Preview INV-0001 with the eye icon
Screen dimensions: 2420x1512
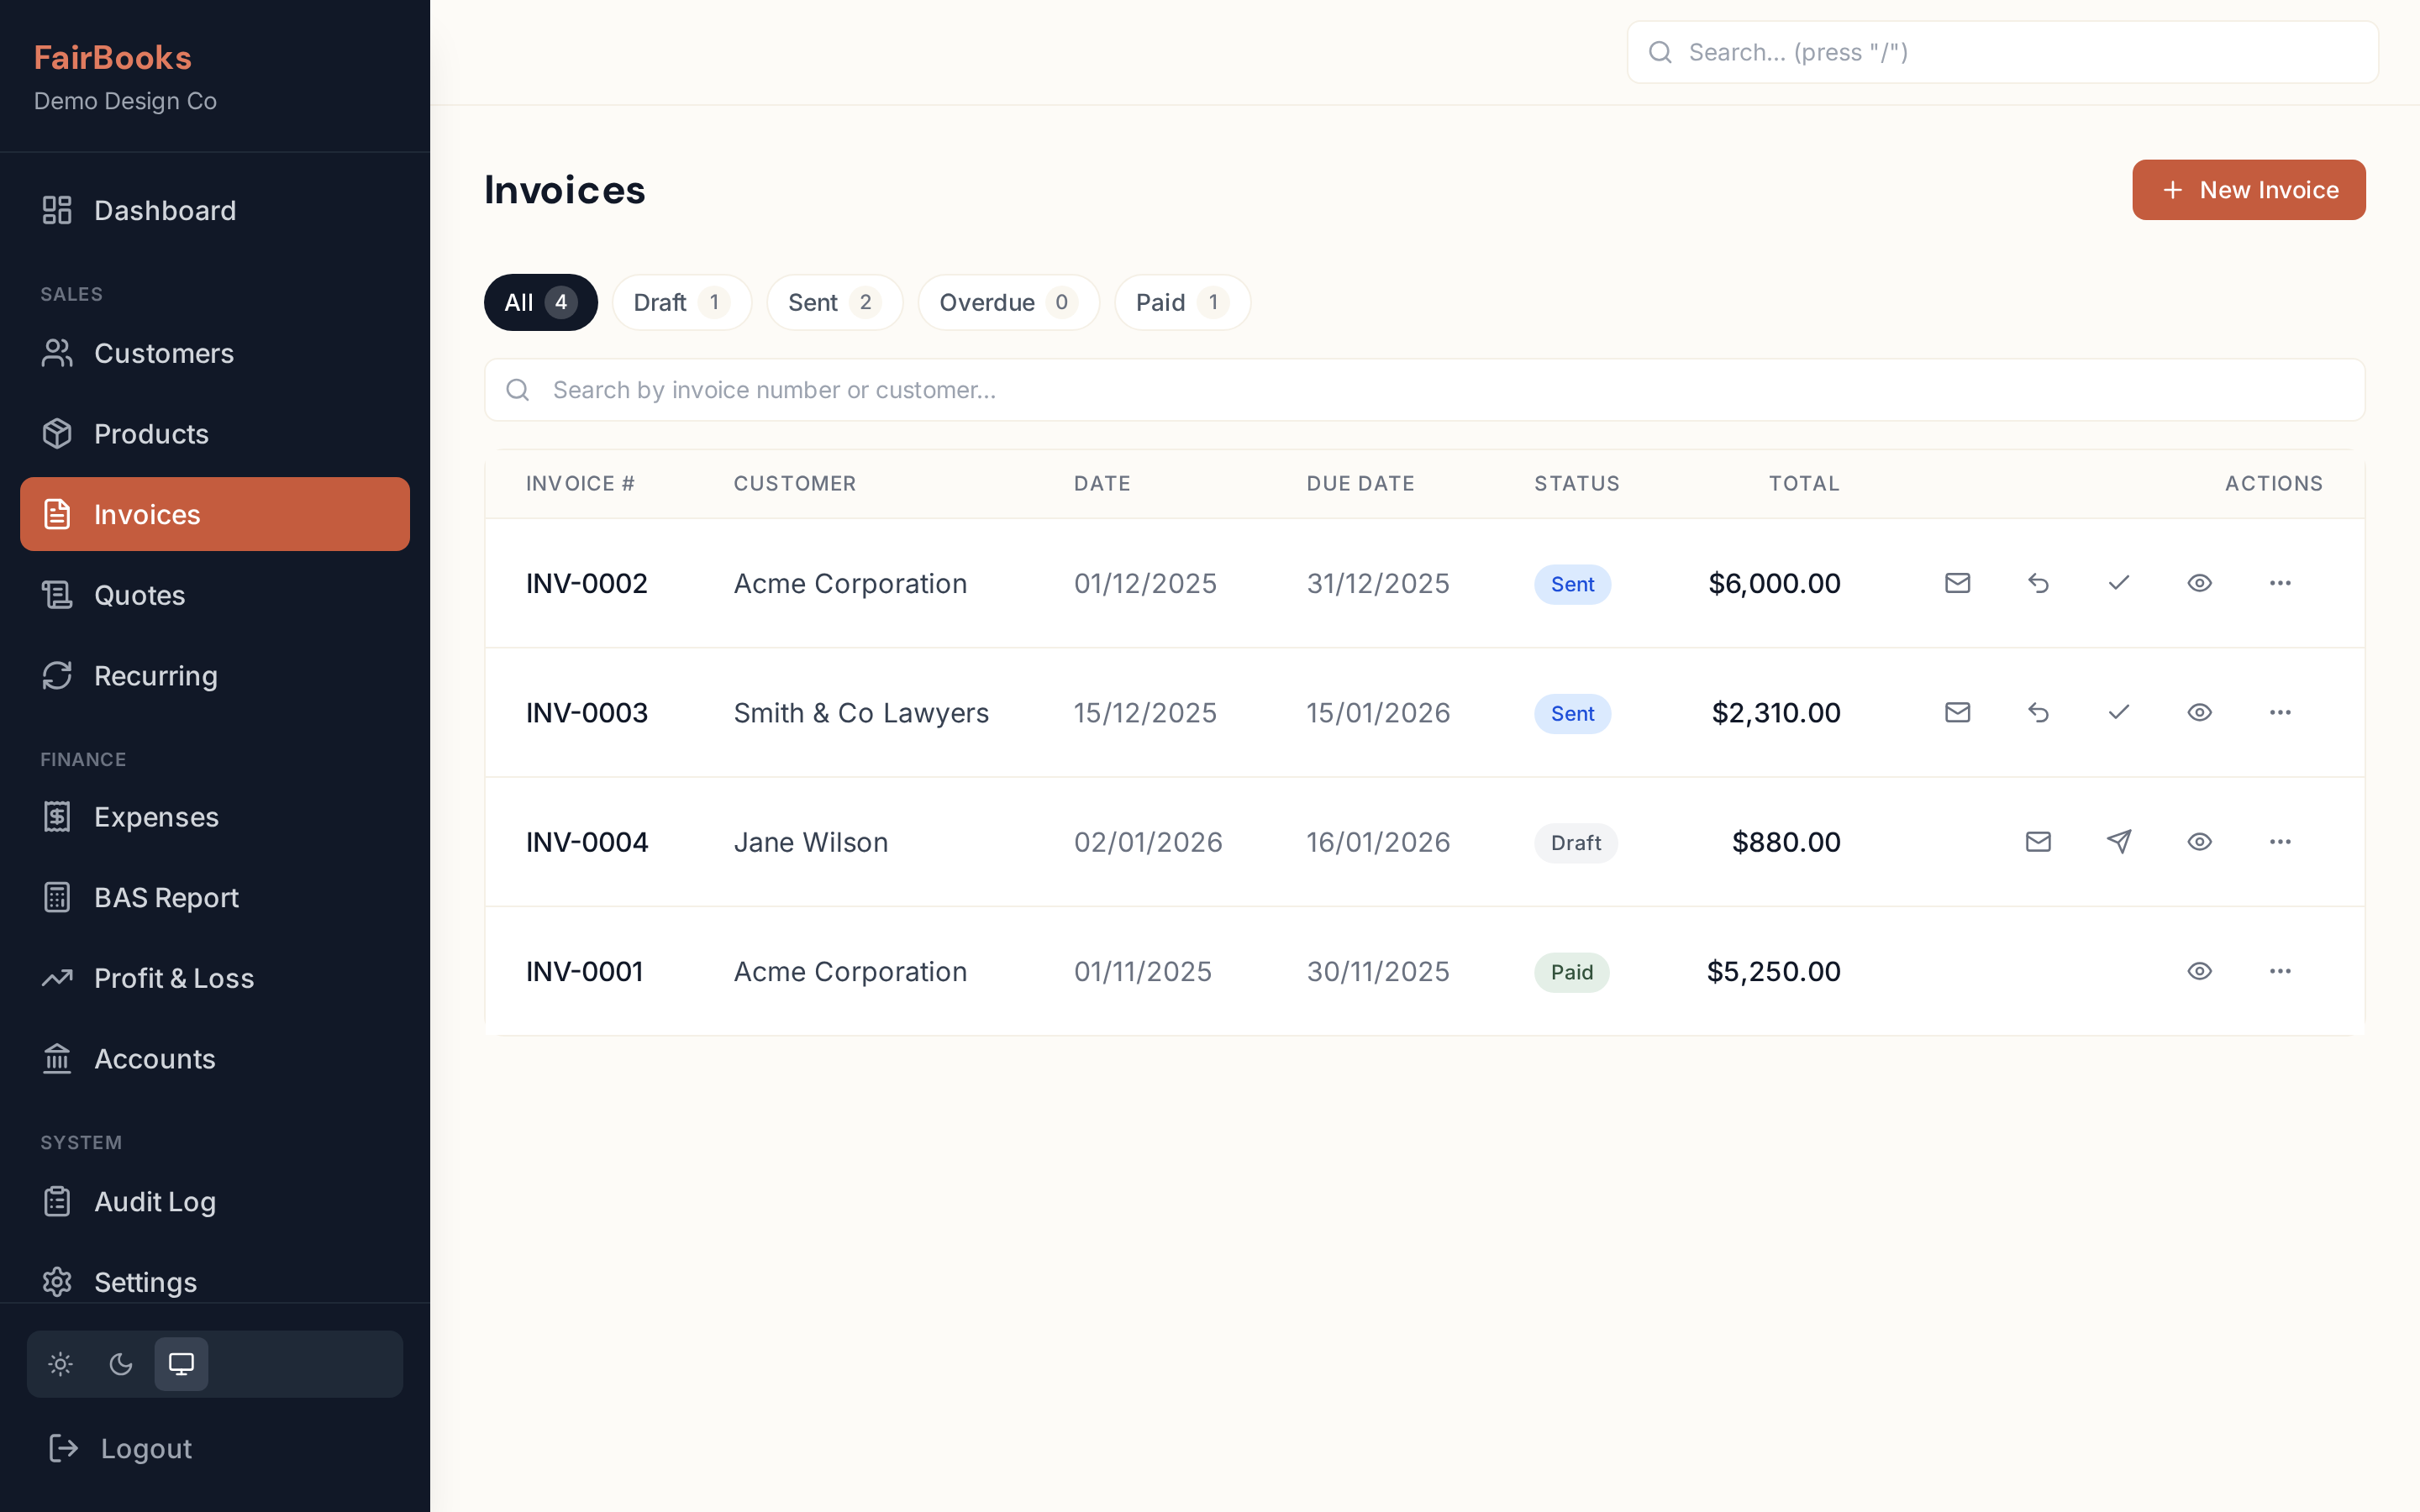click(2199, 971)
